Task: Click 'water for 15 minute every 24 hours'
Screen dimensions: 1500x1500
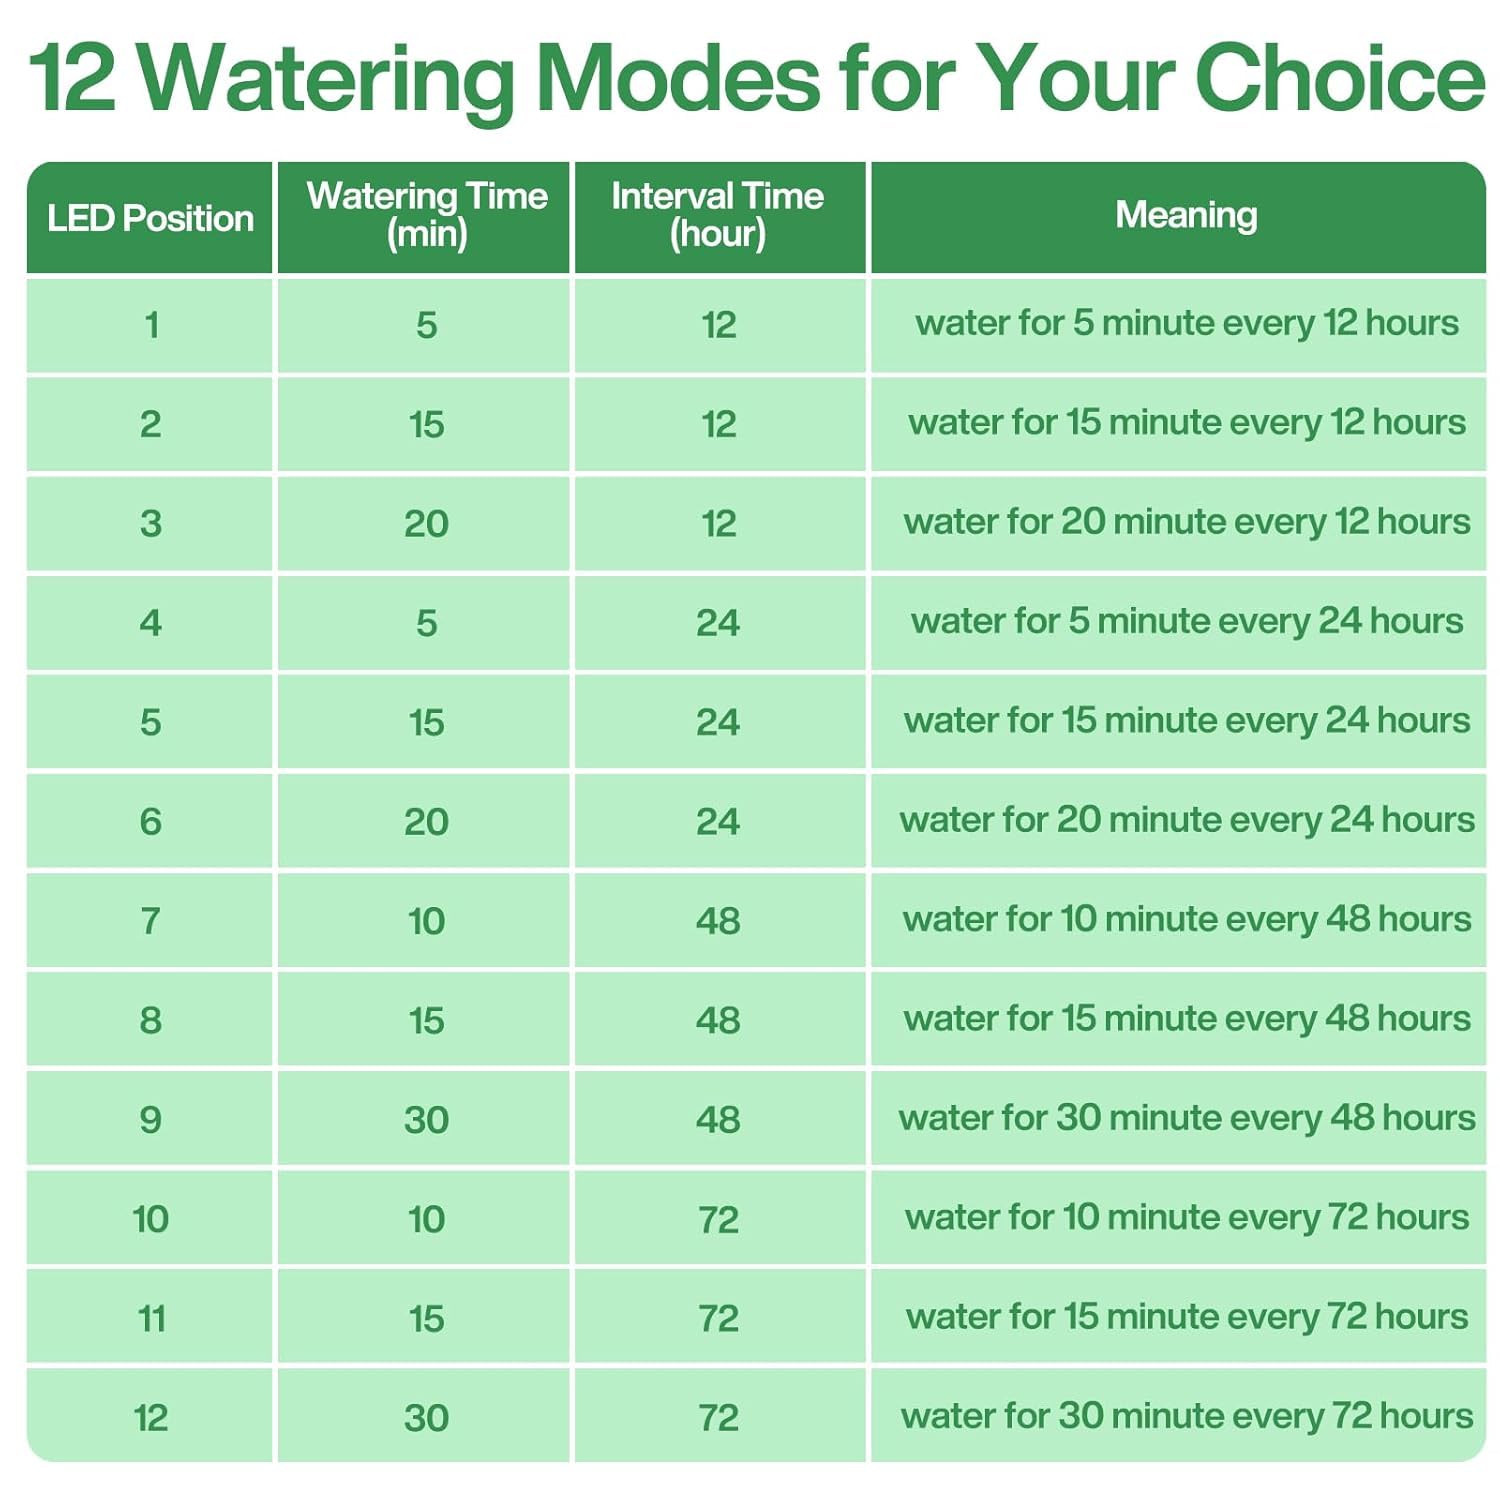Action: (1186, 721)
